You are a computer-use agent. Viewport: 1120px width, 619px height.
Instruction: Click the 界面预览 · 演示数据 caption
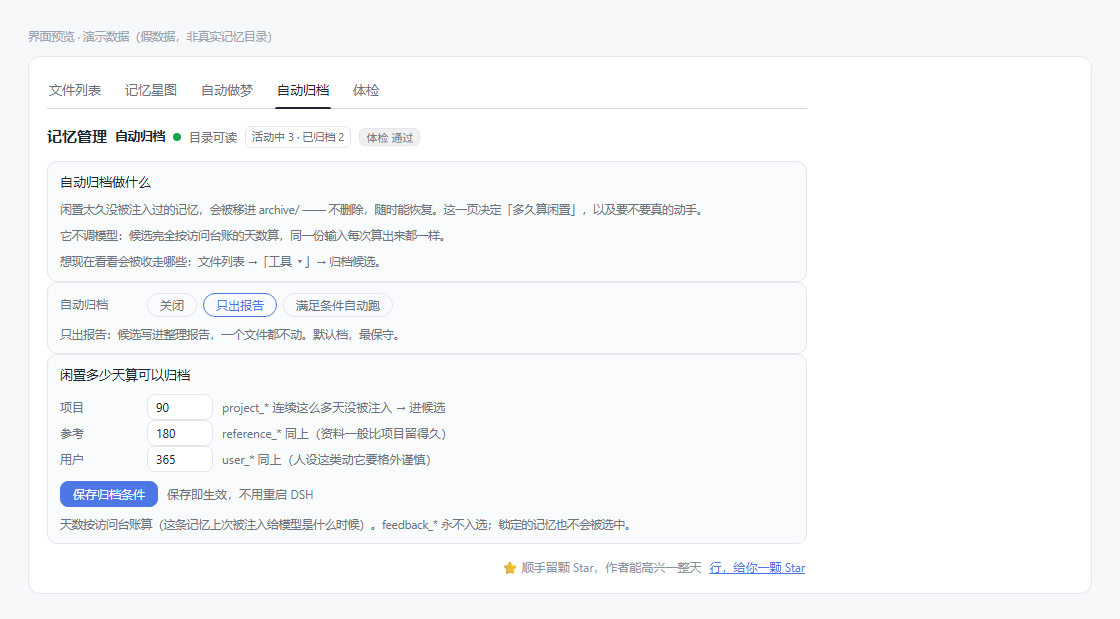(150, 36)
